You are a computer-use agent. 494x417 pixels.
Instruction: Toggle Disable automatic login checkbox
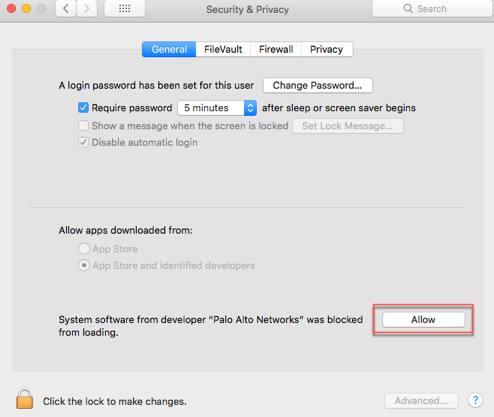(83, 142)
